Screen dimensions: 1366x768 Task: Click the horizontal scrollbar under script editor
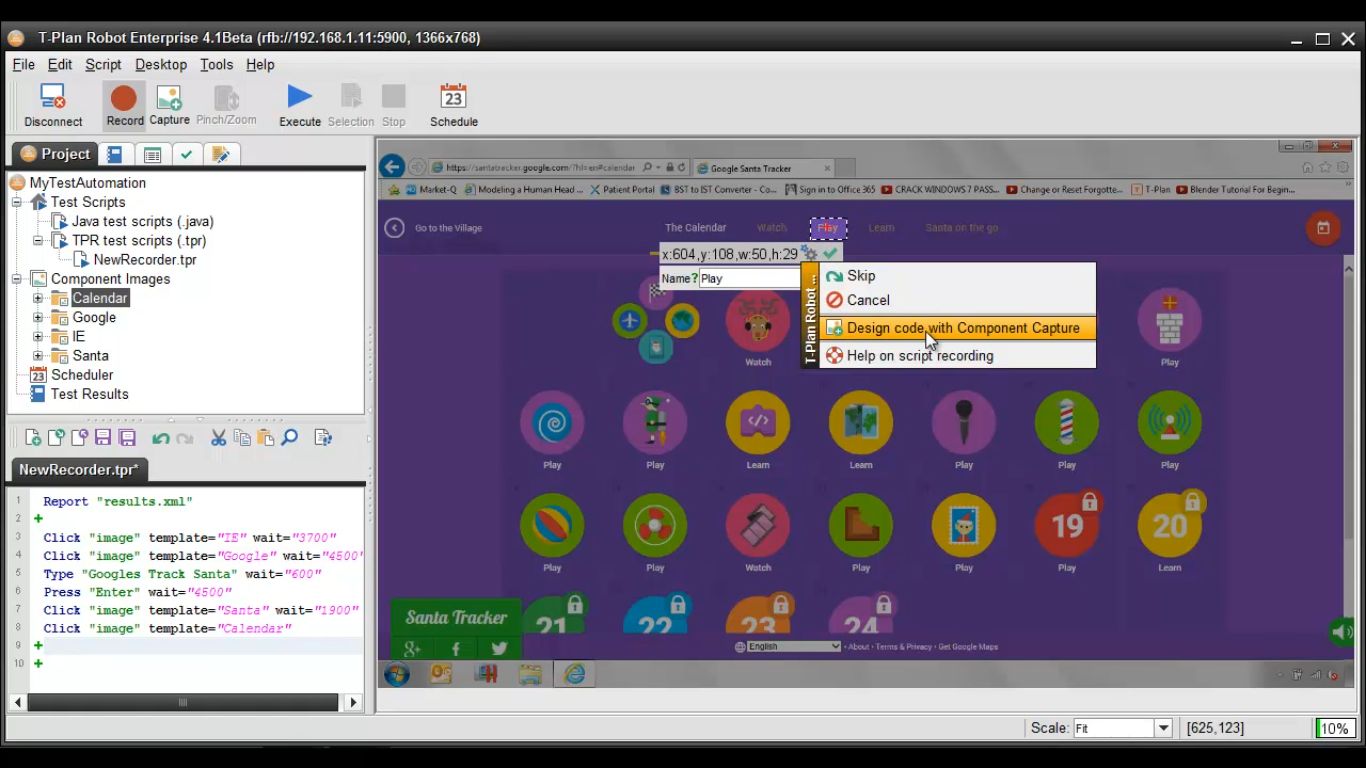pyautogui.click(x=182, y=703)
